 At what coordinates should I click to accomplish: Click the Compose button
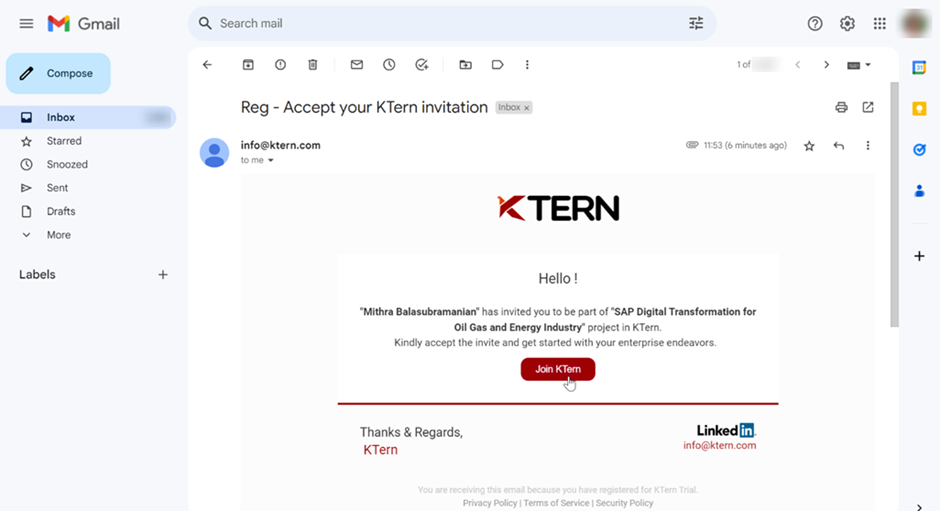[58, 73]
